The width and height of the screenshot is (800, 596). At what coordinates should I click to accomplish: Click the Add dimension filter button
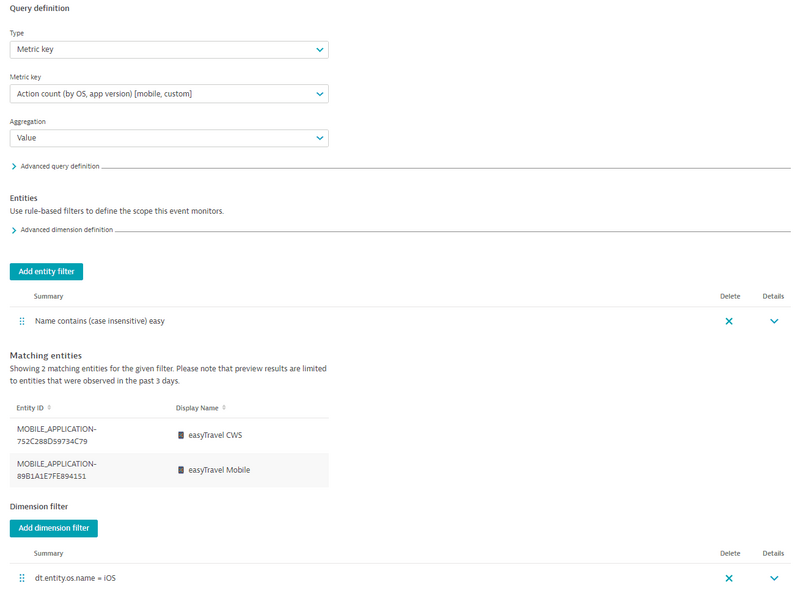click(53, 528)
